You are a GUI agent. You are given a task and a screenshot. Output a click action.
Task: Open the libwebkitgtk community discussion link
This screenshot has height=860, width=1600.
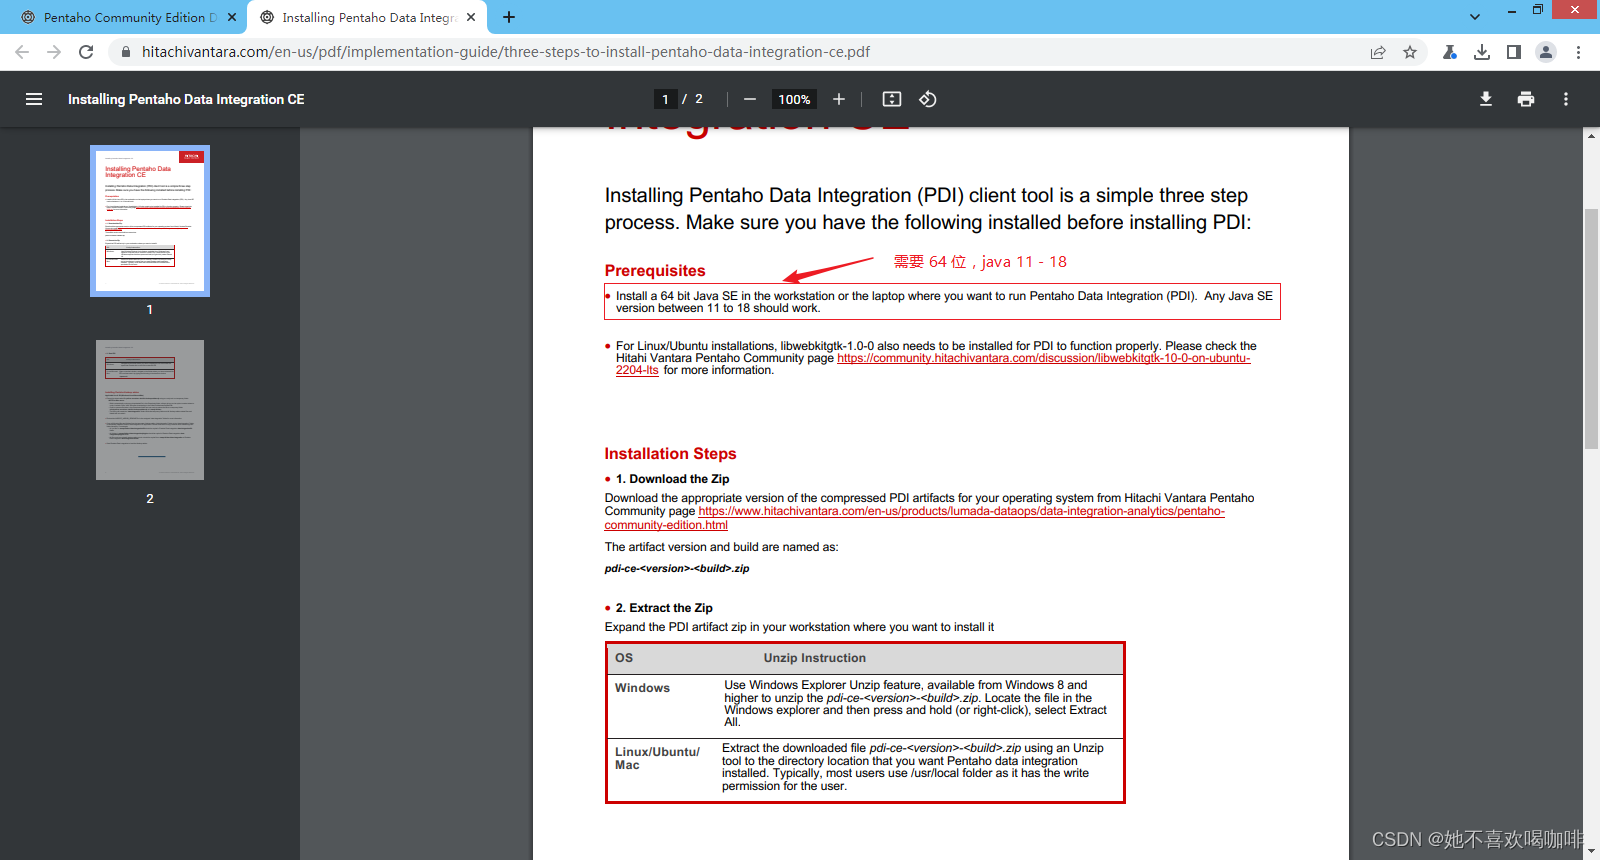(x=1043, y=358)
